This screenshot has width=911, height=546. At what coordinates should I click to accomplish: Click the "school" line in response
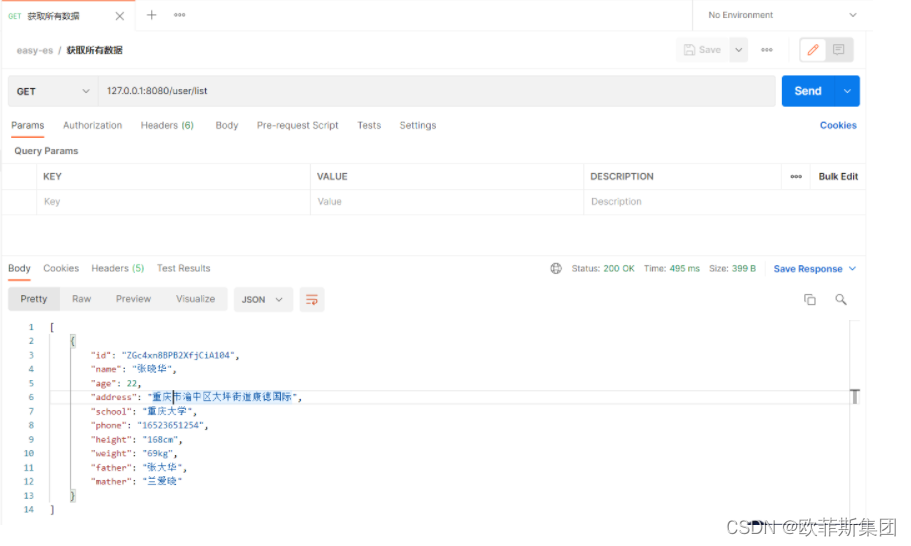(x=144, y=411)
